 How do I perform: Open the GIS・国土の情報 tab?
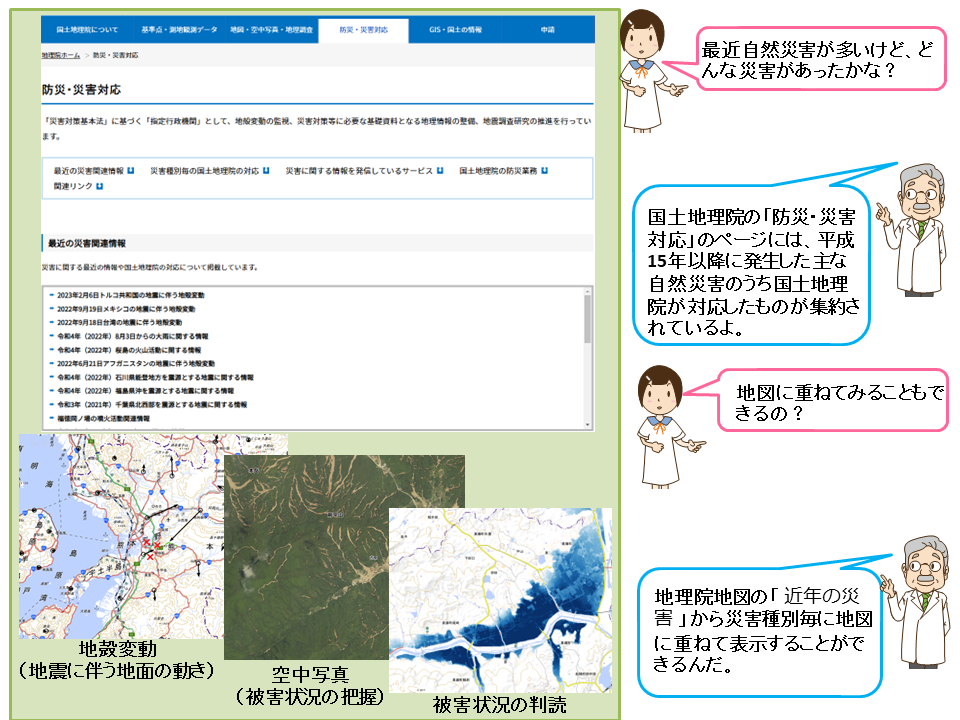point(456,29)
